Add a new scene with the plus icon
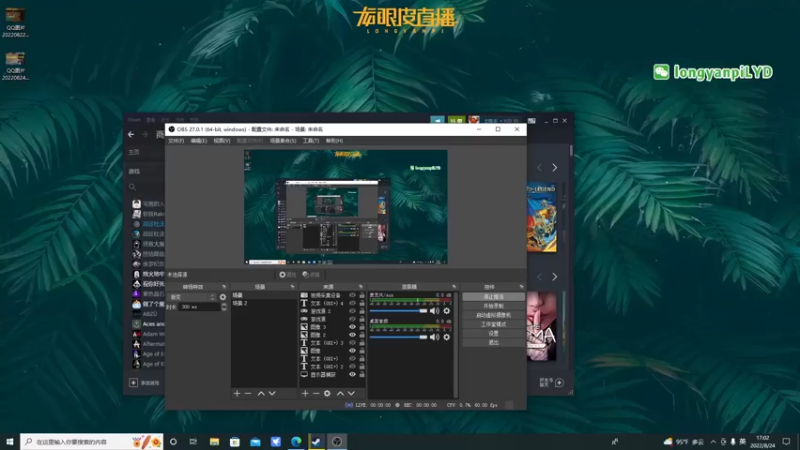 click(237, 393)
